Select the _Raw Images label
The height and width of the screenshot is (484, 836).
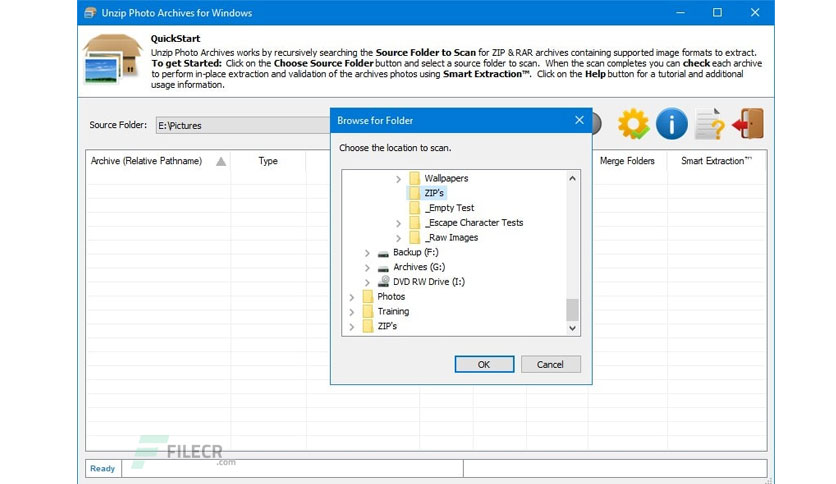tap(452, 238)
